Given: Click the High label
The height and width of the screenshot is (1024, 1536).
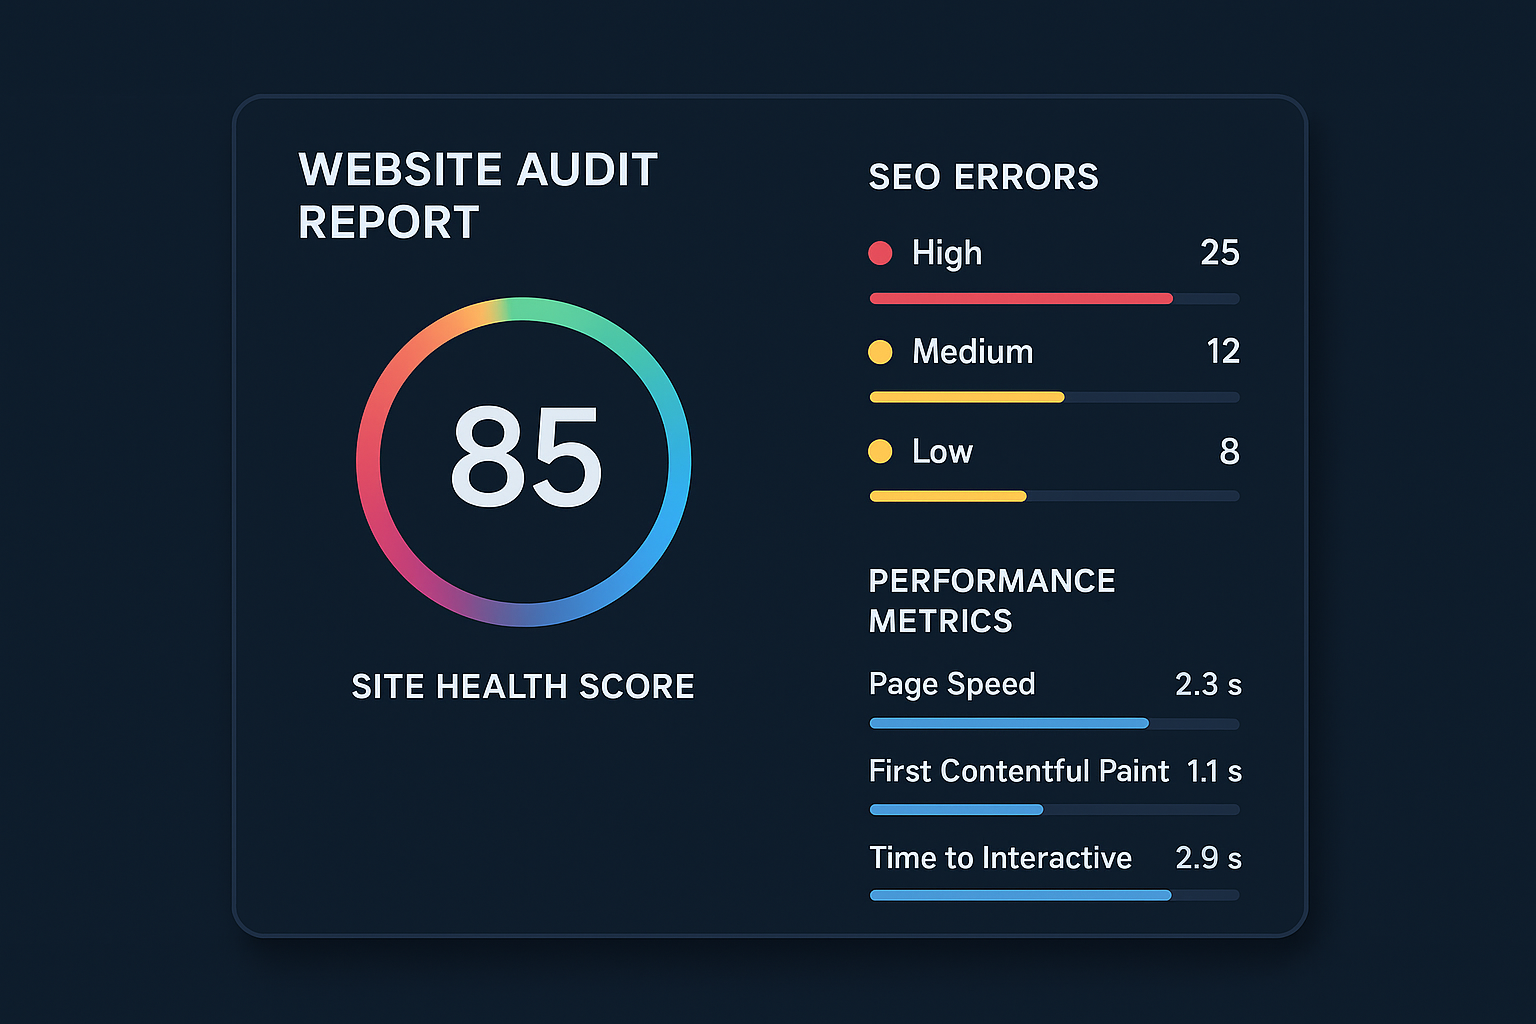Looking at the screenshot, I should [x=946, y=254].
